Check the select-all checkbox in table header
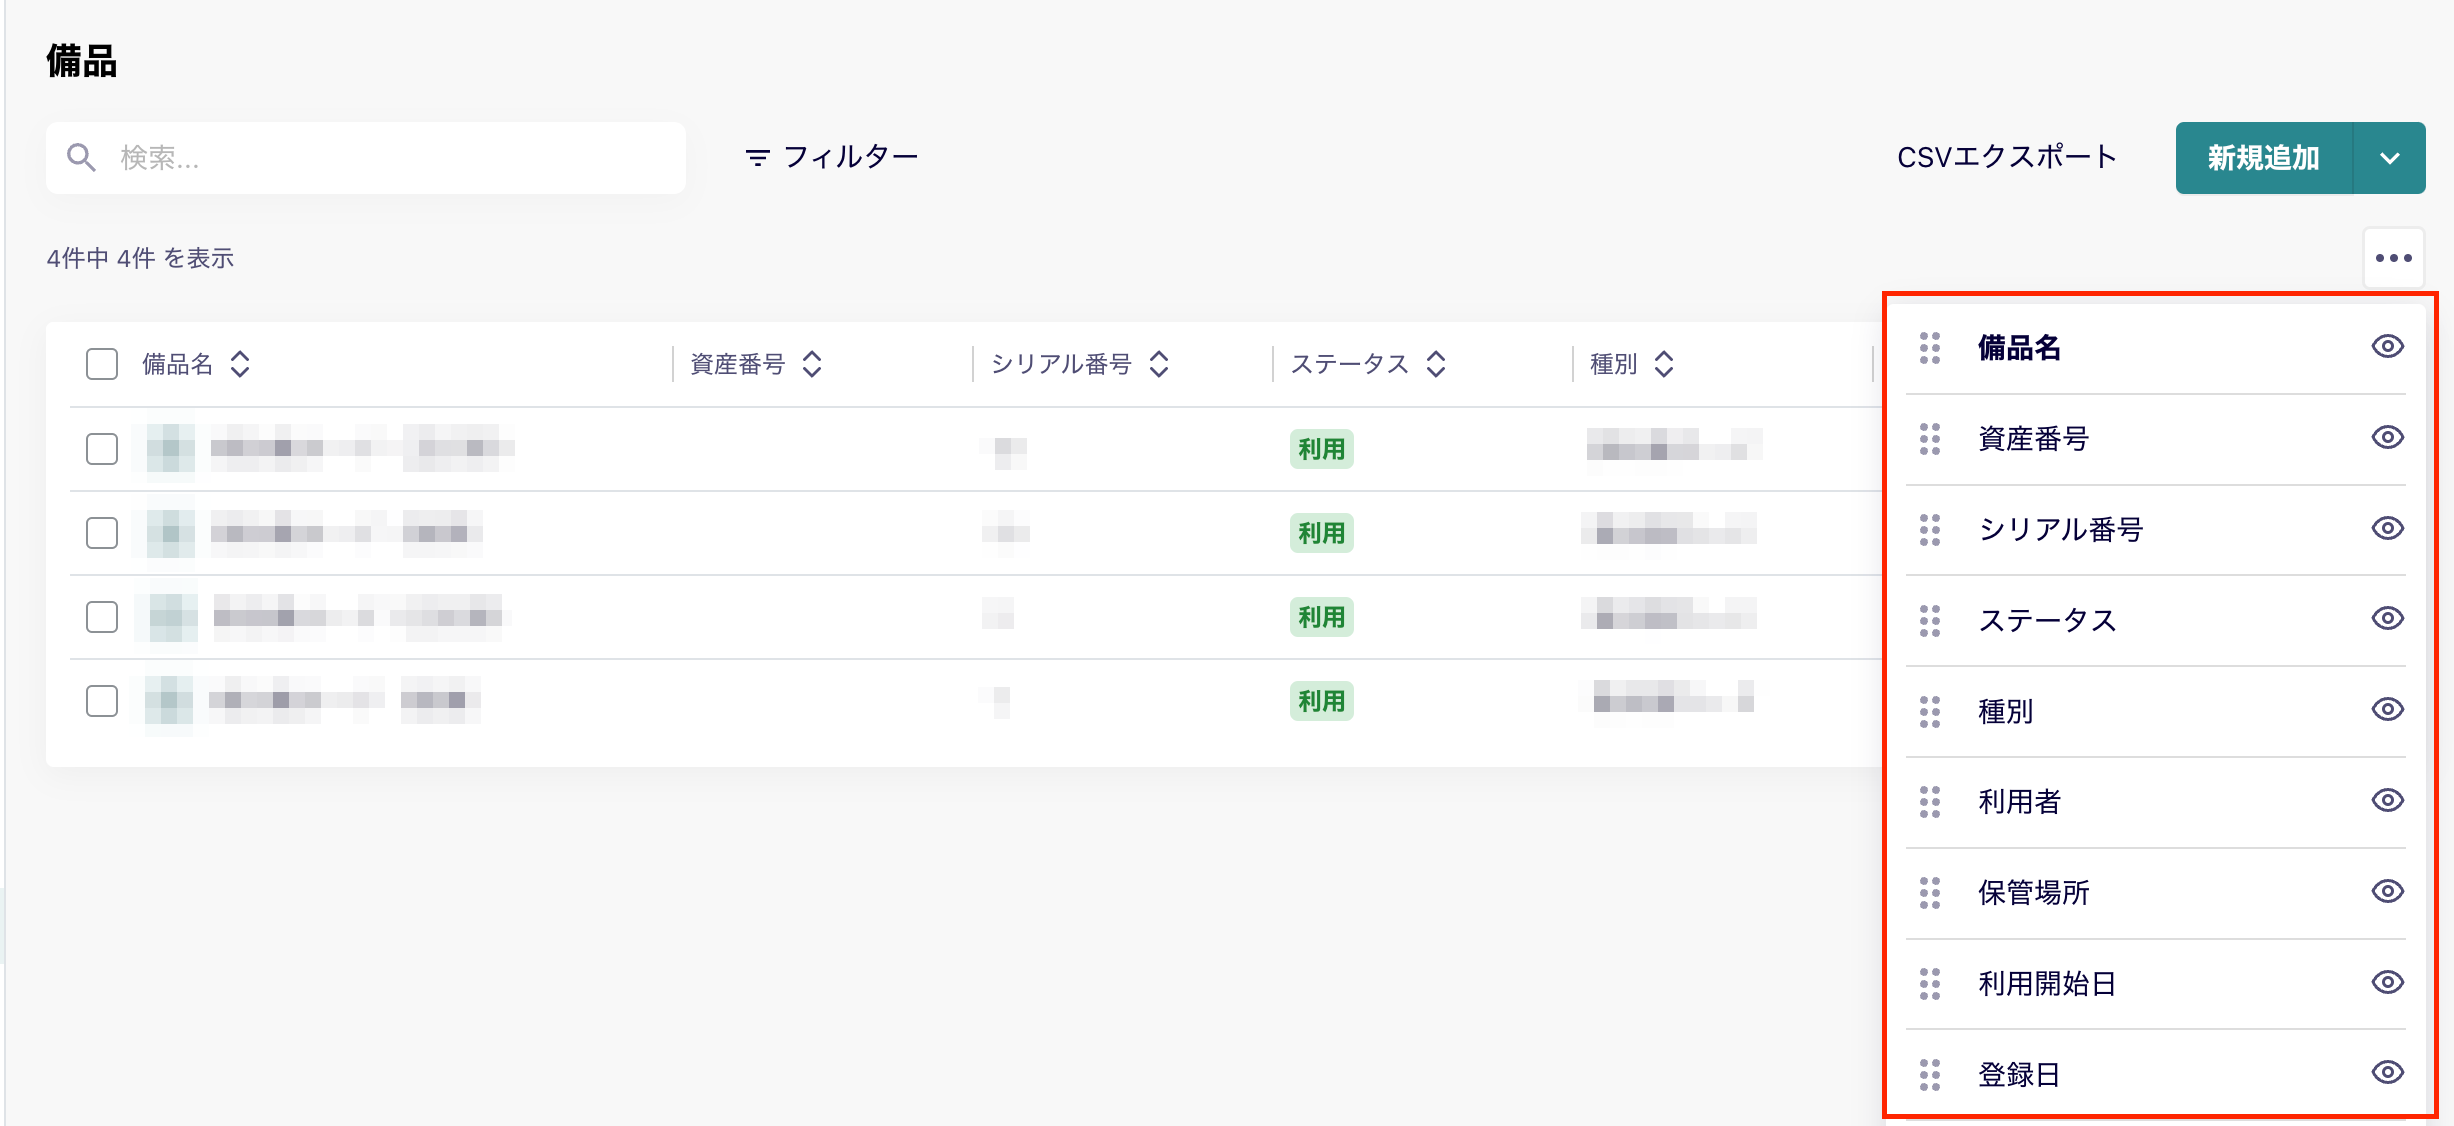Viewport: 2454px width, 1126px height. pos(102,364)
